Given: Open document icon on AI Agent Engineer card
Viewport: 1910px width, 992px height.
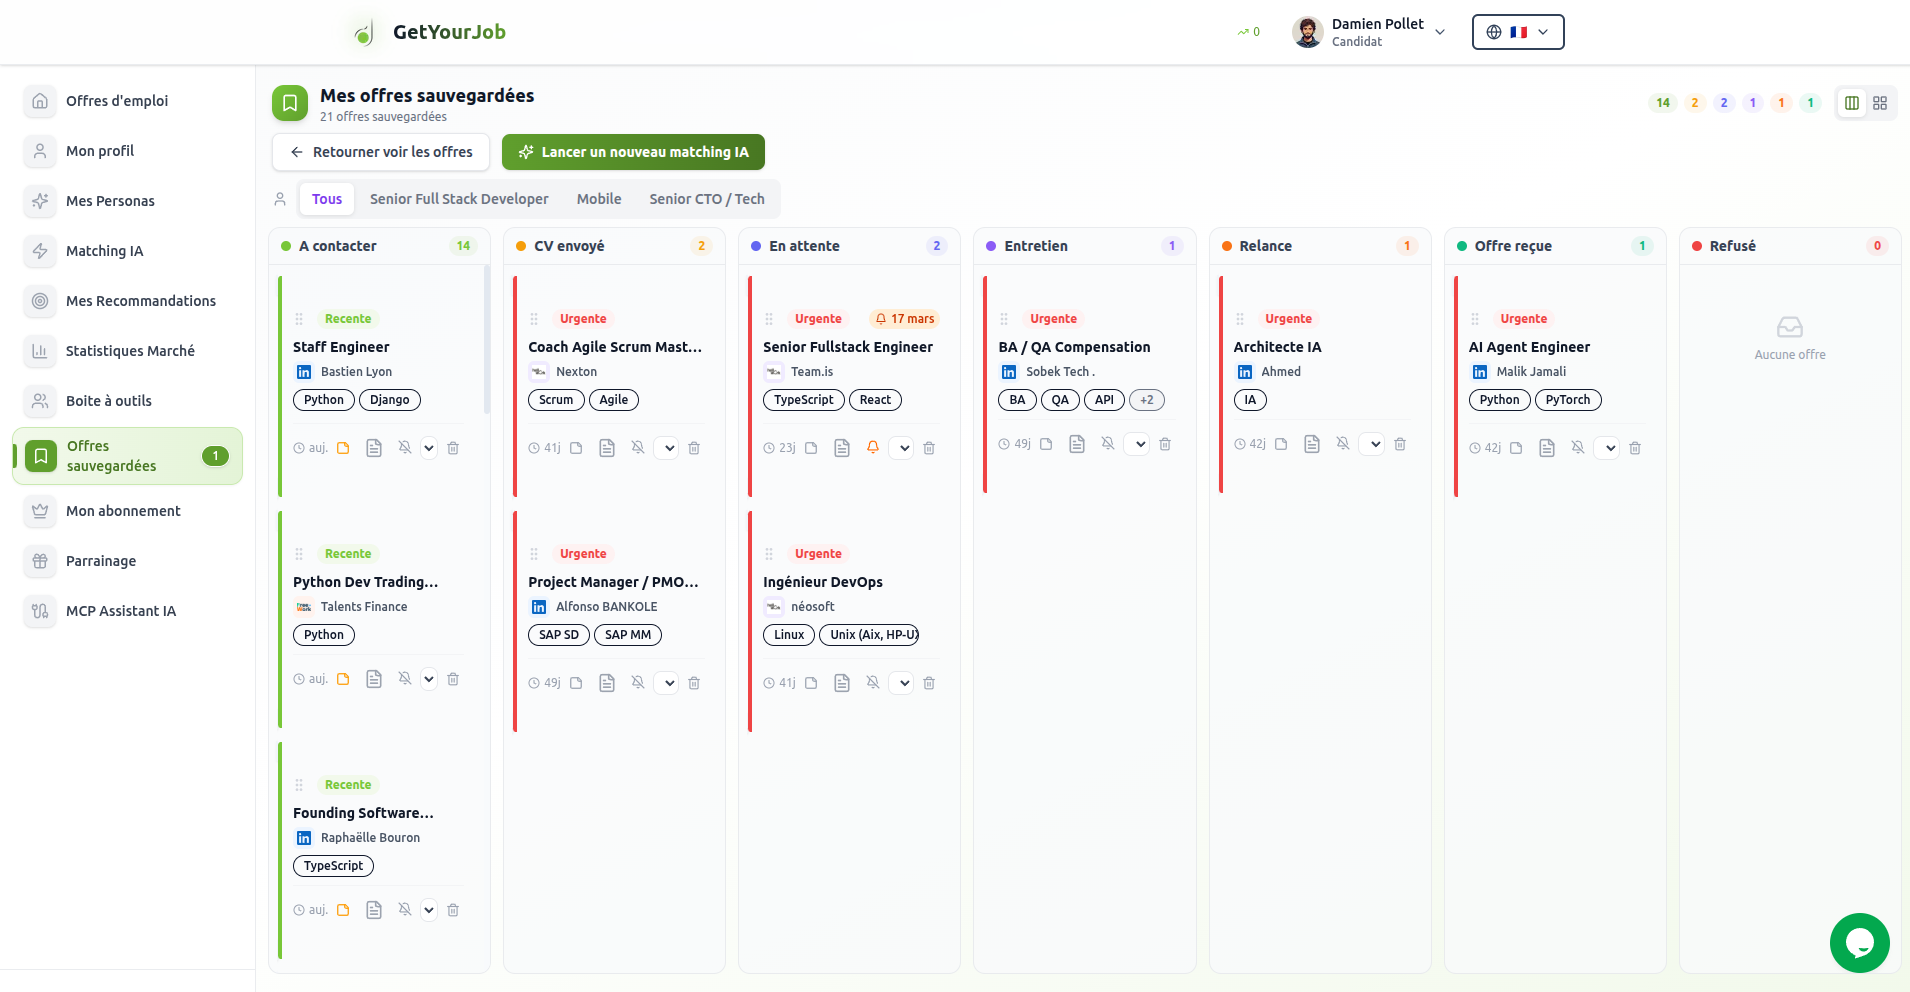Looking at the screenshot, I should pyautogui.click(x=1547, y=448).
